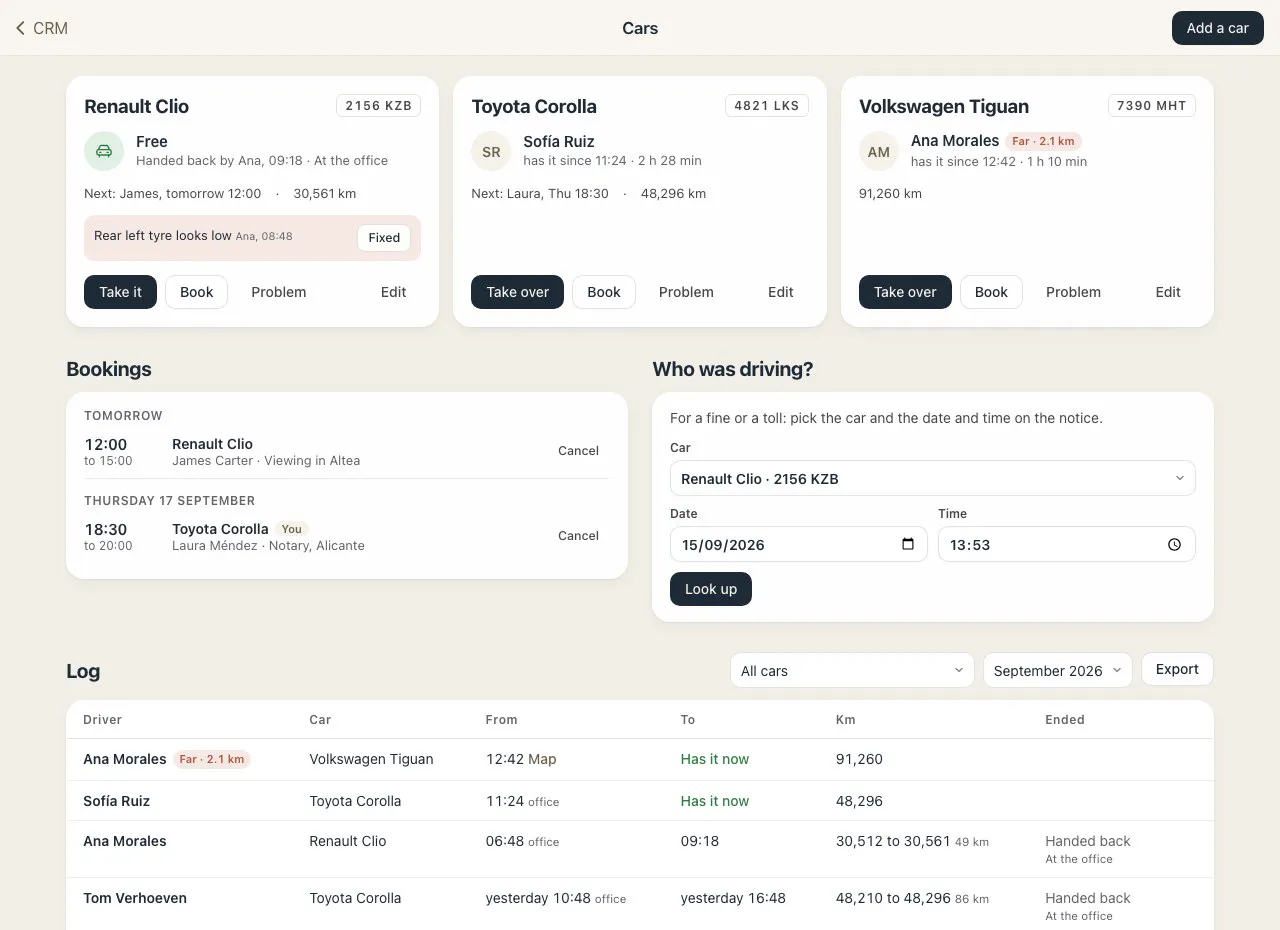The width and height of the screenshot is (1280, 930).
Task: Click the AM avatar for Ana Morales
Action: (x=879, y=152)
